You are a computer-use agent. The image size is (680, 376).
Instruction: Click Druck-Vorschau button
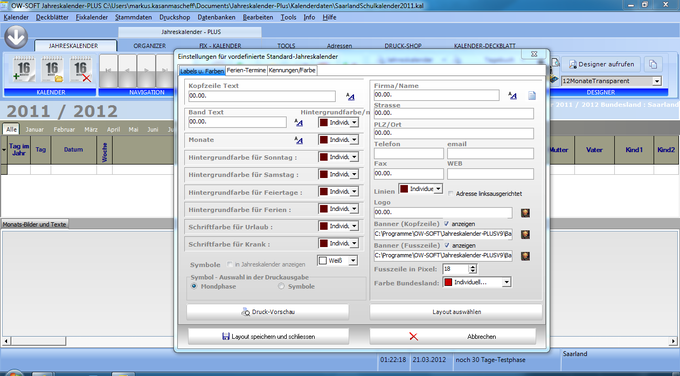point(268,312)
